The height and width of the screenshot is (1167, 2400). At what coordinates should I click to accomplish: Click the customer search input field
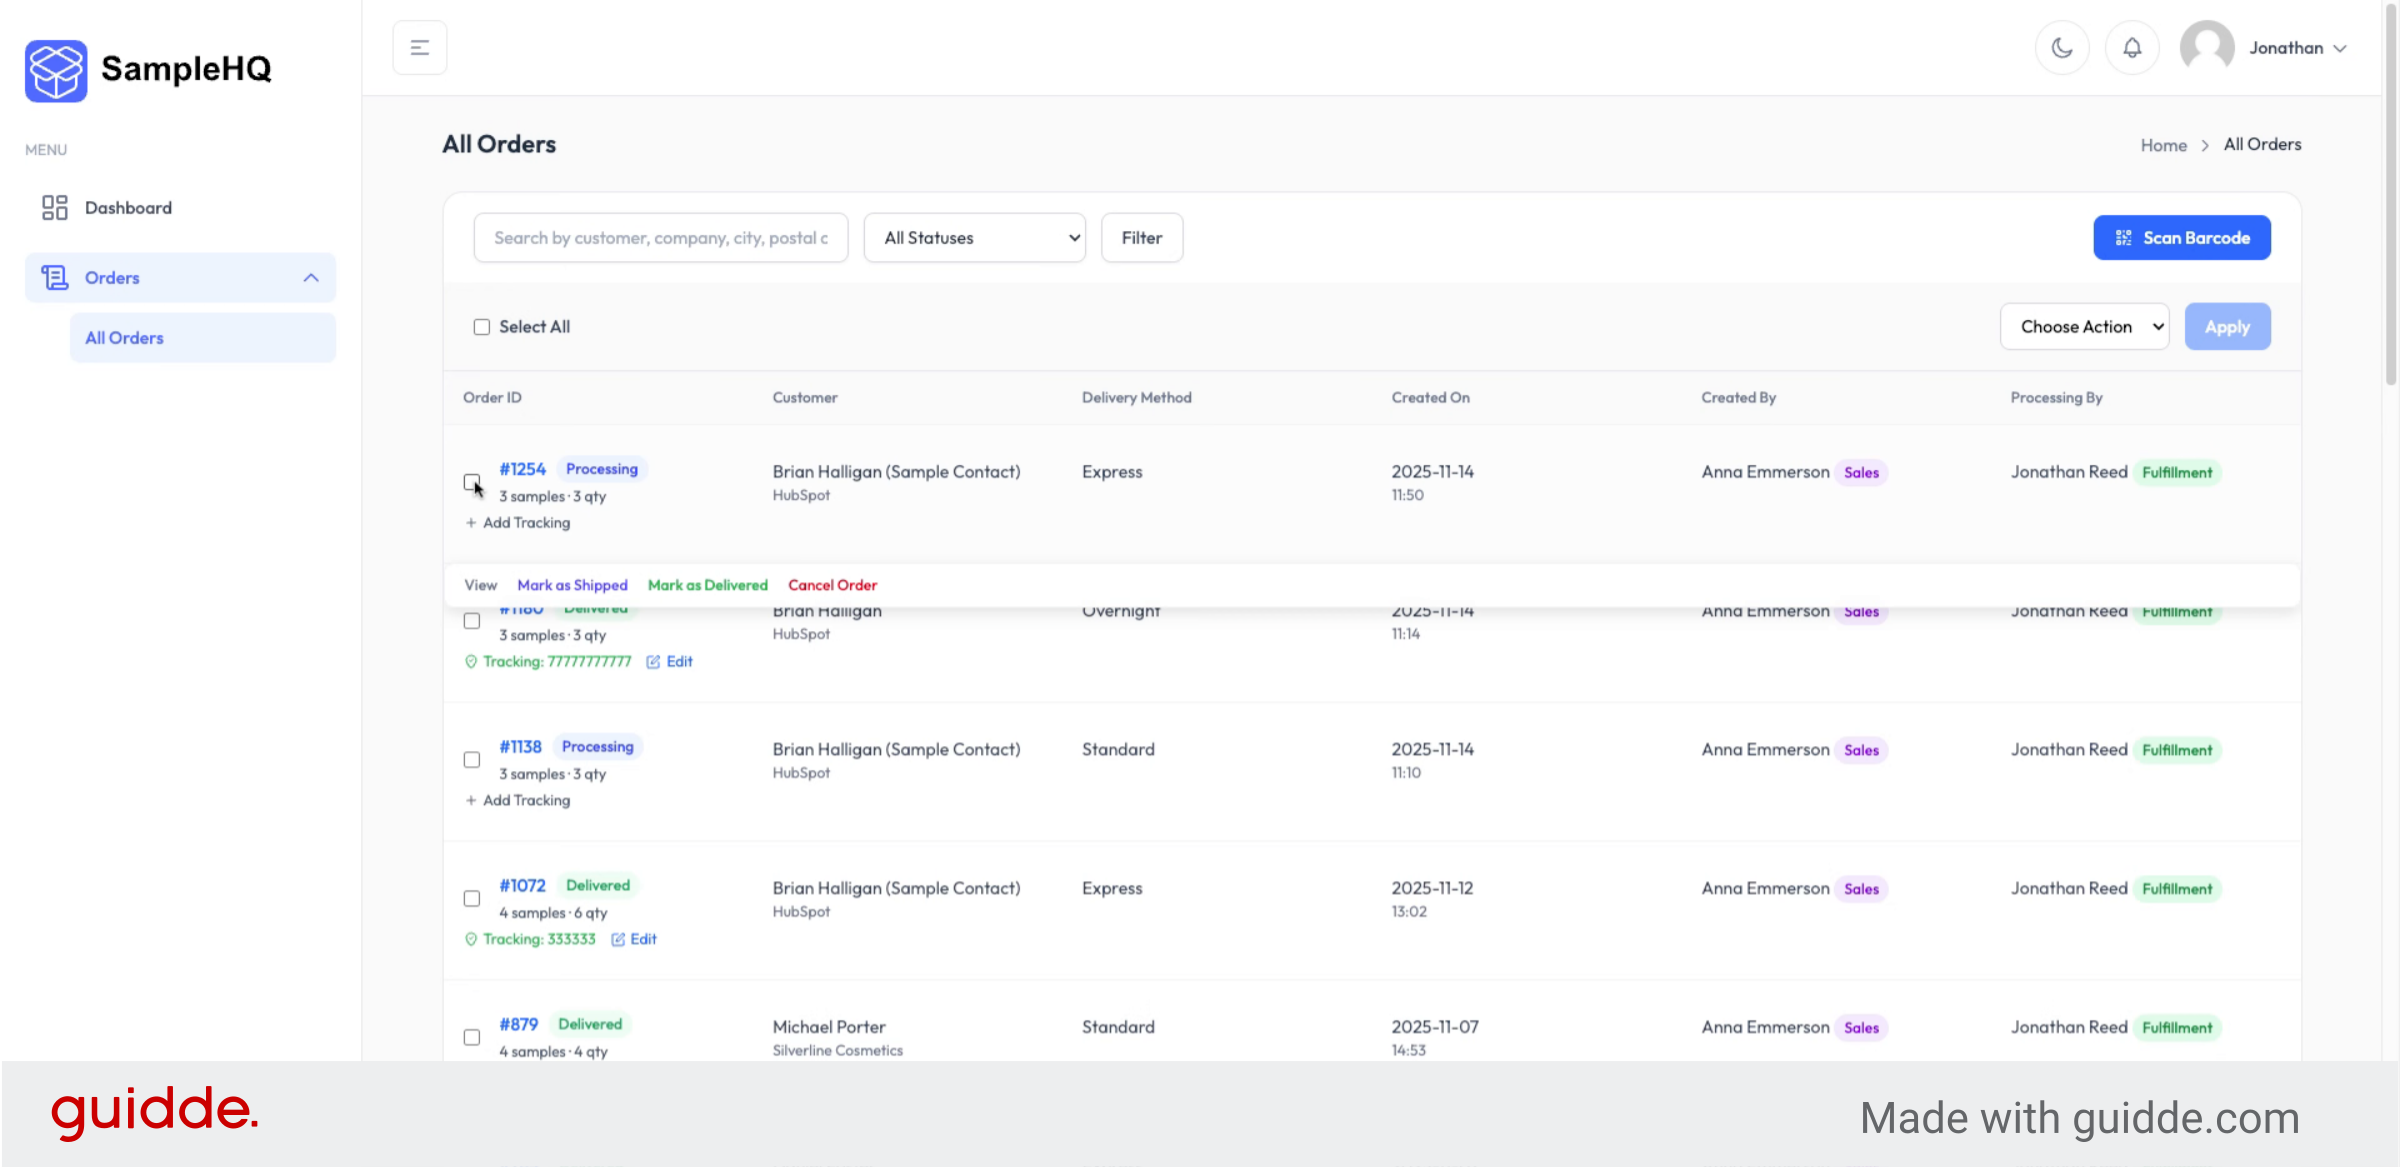(660, 237)
